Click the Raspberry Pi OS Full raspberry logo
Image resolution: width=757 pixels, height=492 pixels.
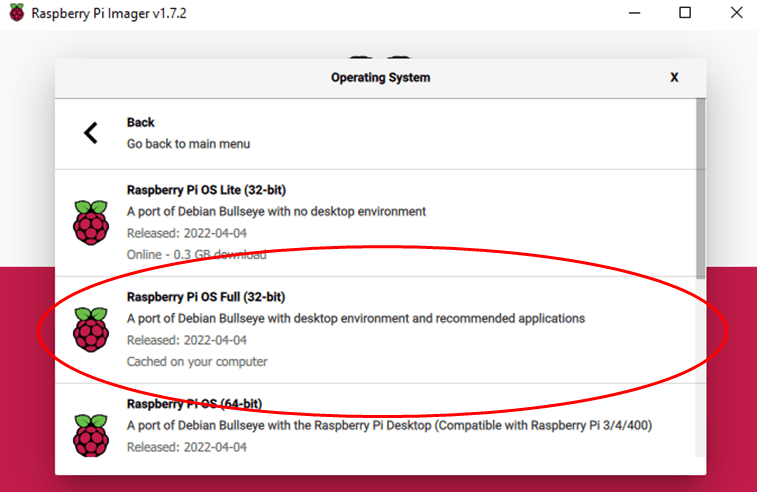click(x=91, y=329)
